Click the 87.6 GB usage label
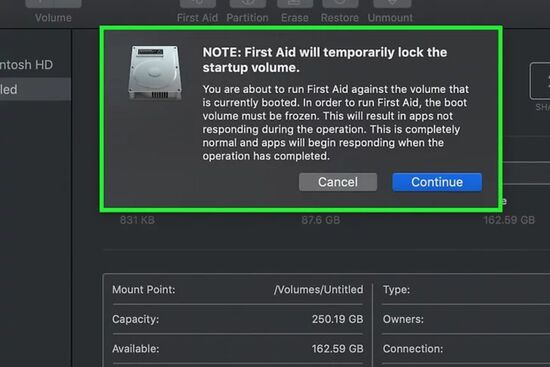Viewport: 550px width, 367px height. click(321, 220)
